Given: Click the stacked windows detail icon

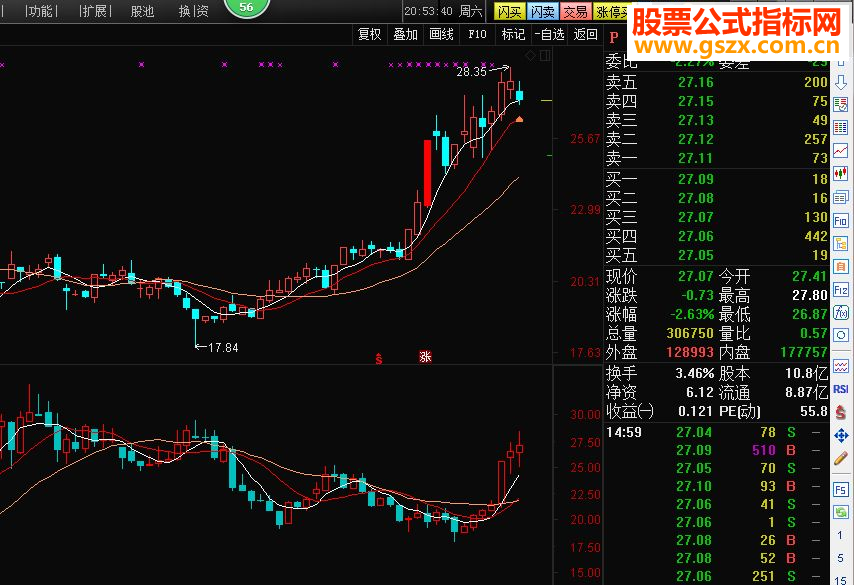Looking at the screenshot, I should click(x=841, y=197).
